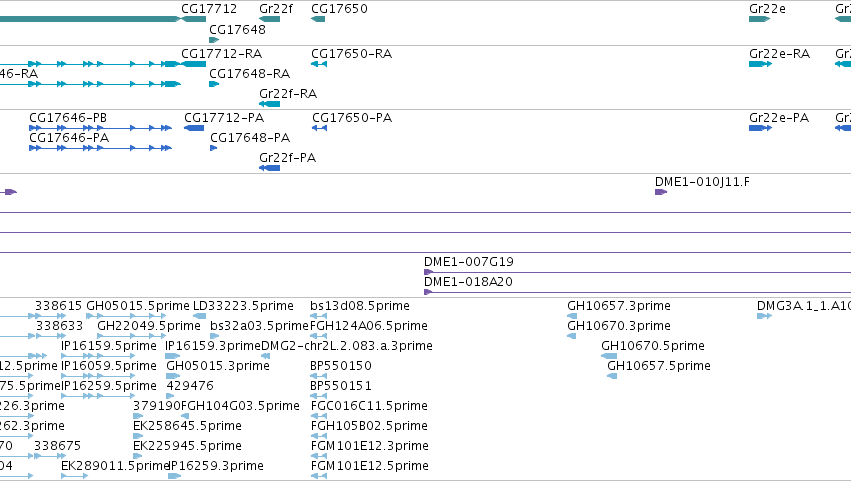Click the Gr22f-RA transcript arrow
This screenshot has width=851, height=481.
(x=269, y=104)
